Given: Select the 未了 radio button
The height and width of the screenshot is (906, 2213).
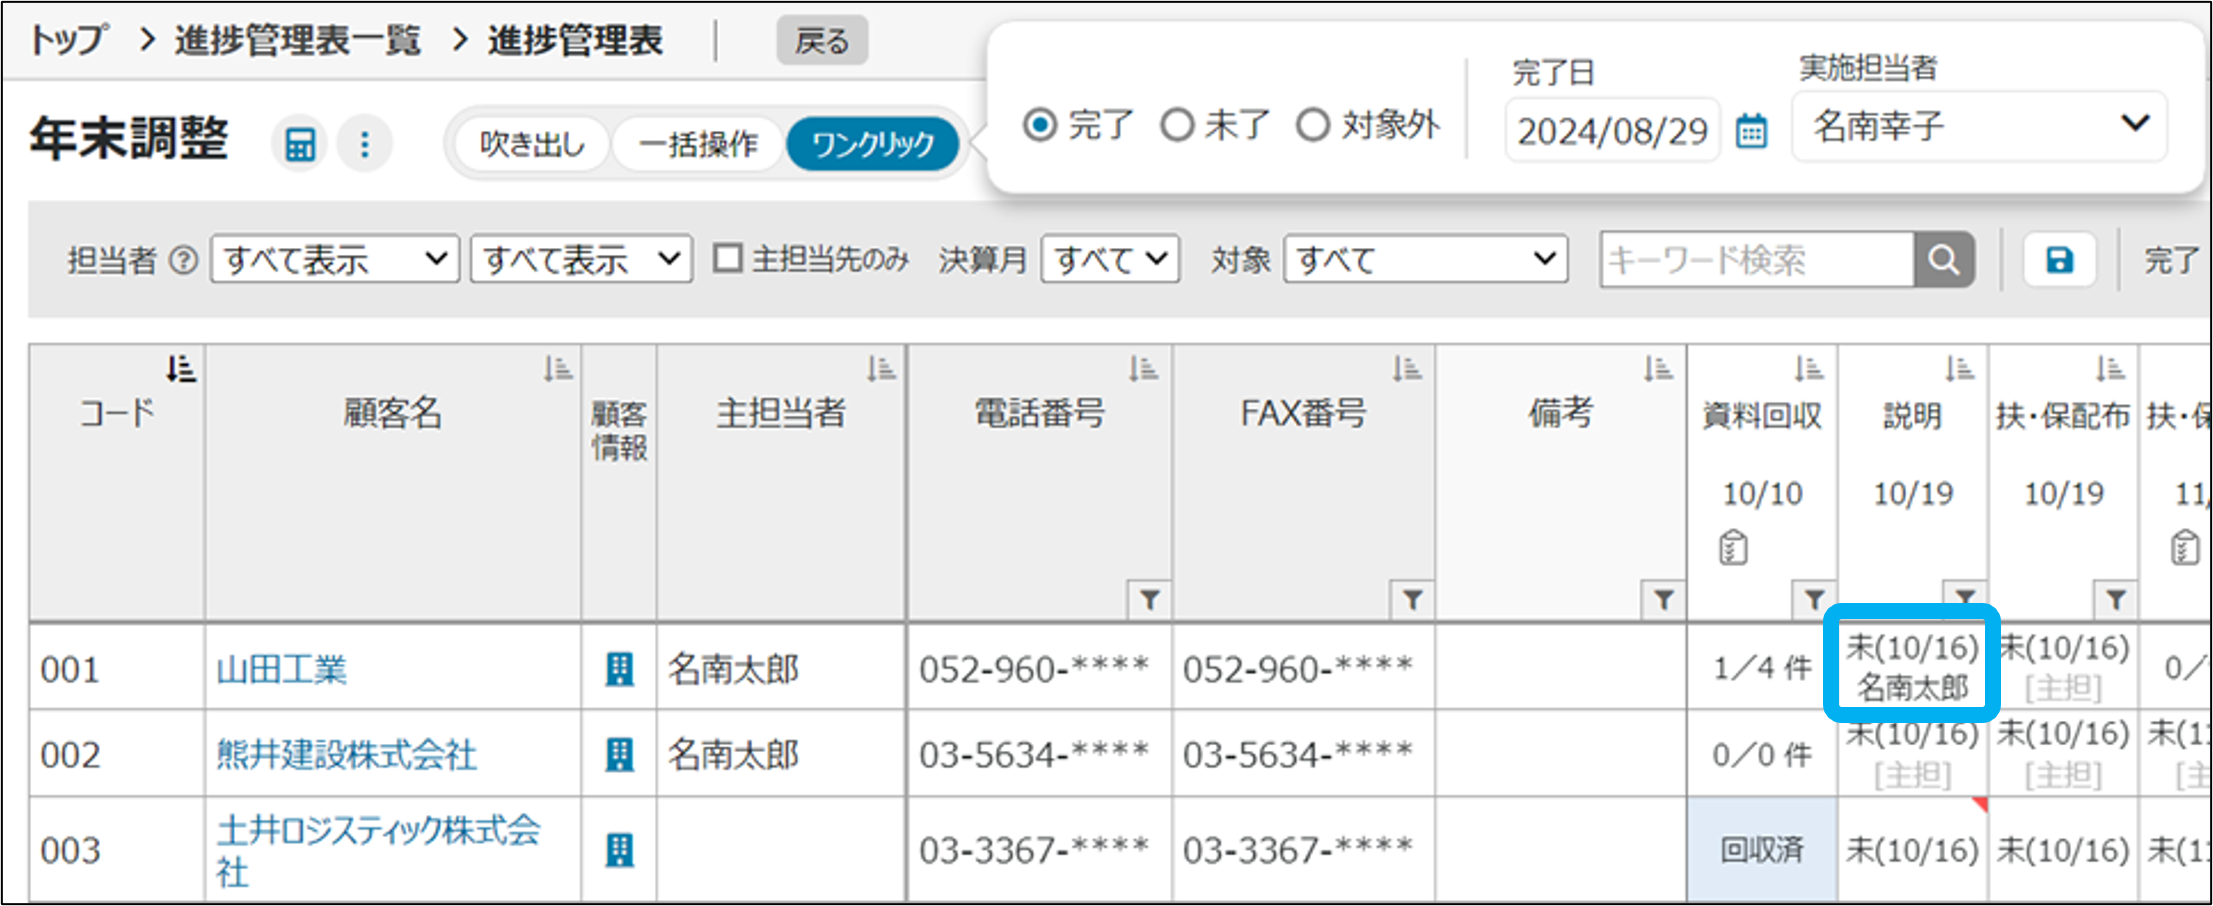Looking at the screenshot, I should pos(1177,126).
